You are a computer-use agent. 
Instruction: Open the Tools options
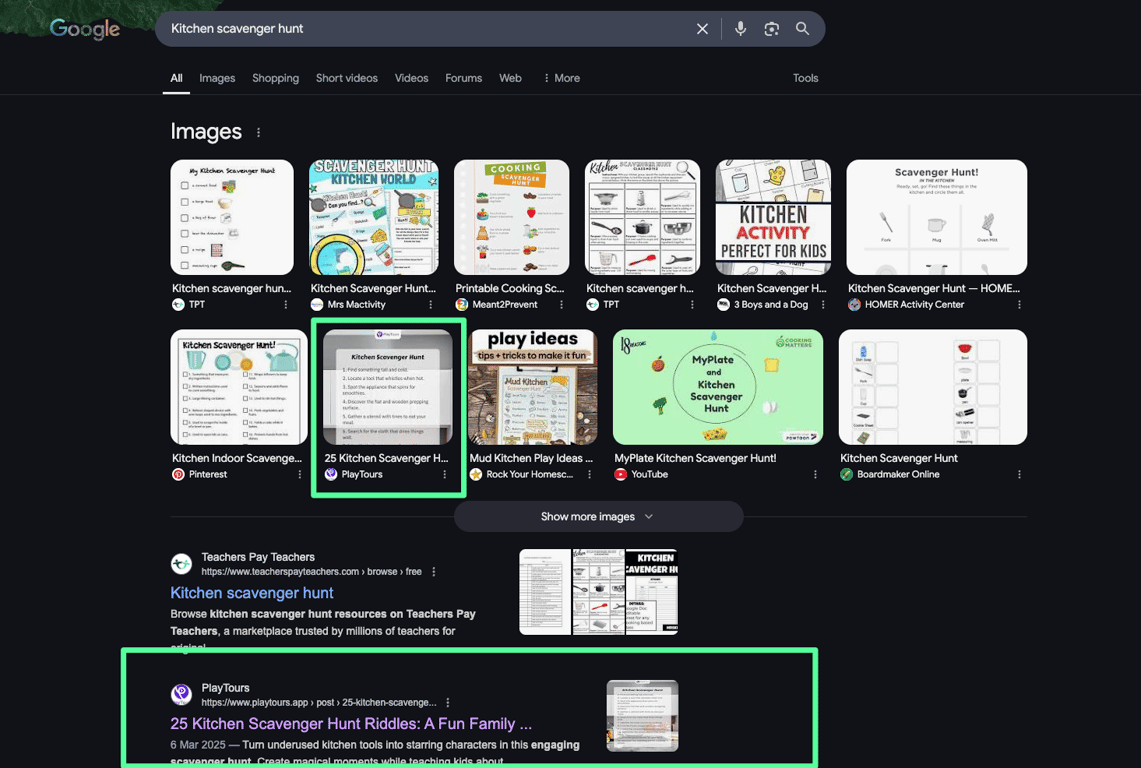[x=805, y=78]
